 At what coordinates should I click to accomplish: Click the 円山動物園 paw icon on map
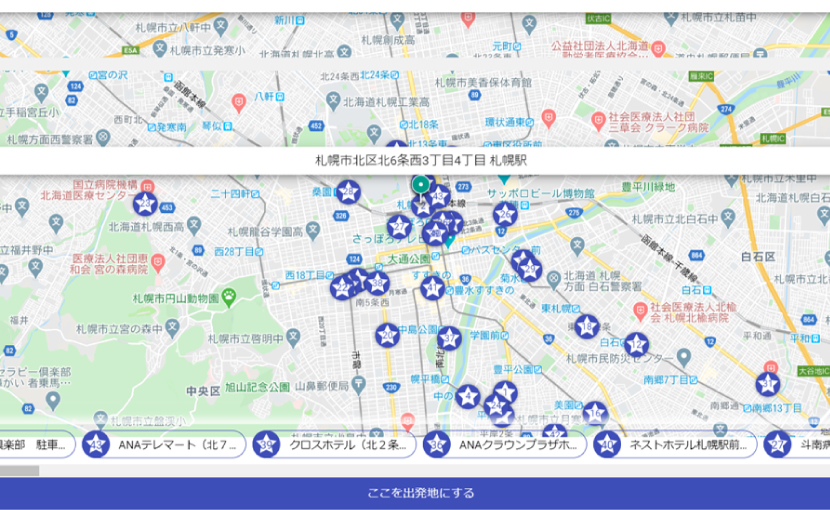[x=229, y=296]
